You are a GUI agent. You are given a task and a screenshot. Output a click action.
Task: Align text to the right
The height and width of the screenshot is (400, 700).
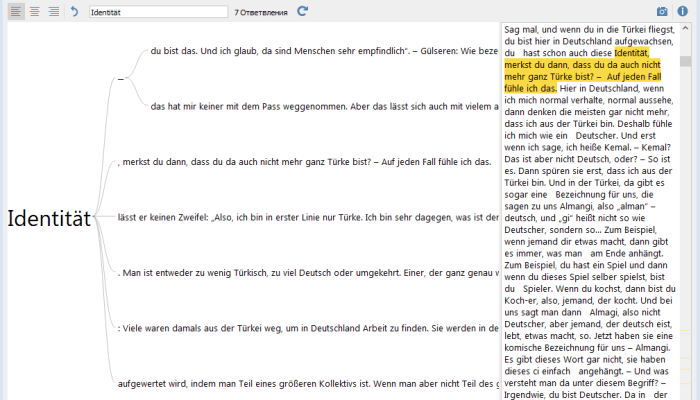tap(53, 11)
